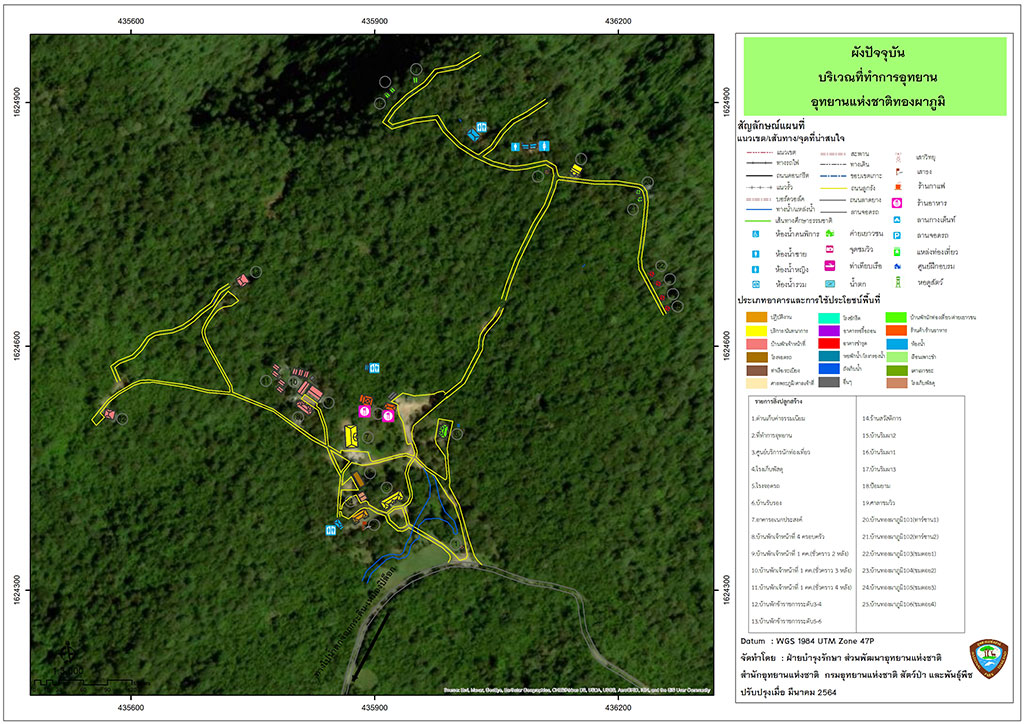
Task: Click the green camp icon on the map
Action: (x=444, y=430)
